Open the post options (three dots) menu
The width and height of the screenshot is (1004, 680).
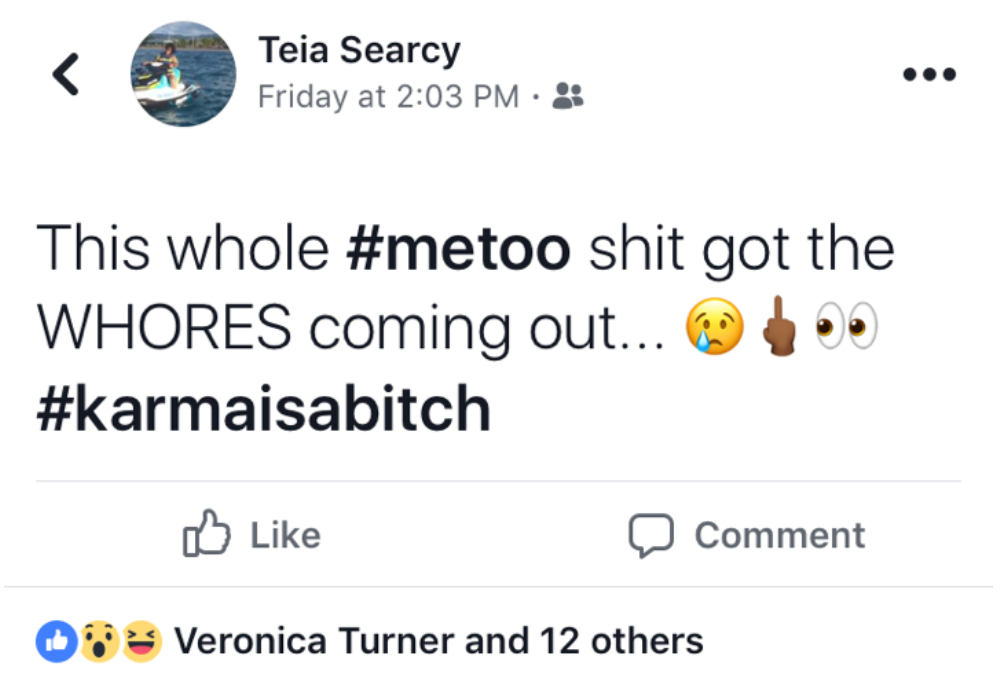[x=929, y=73]
